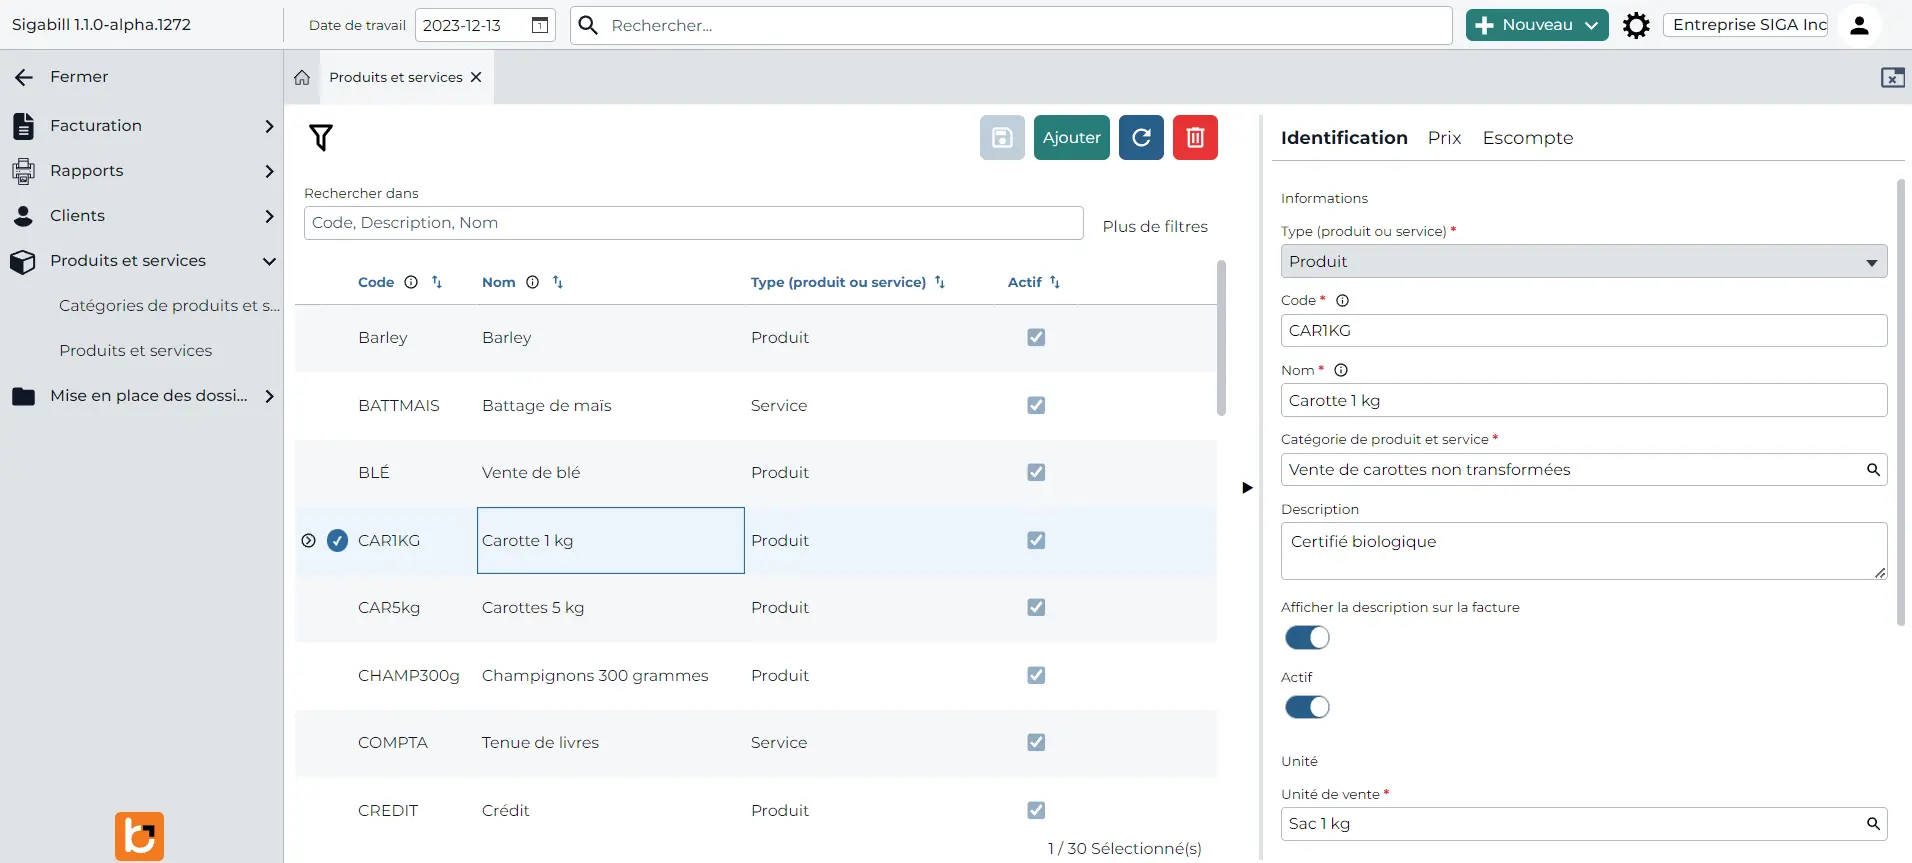This screenshot has width=1912, height=863.
Task: Switch to the Identification tab
Action: pos(1344,138)
